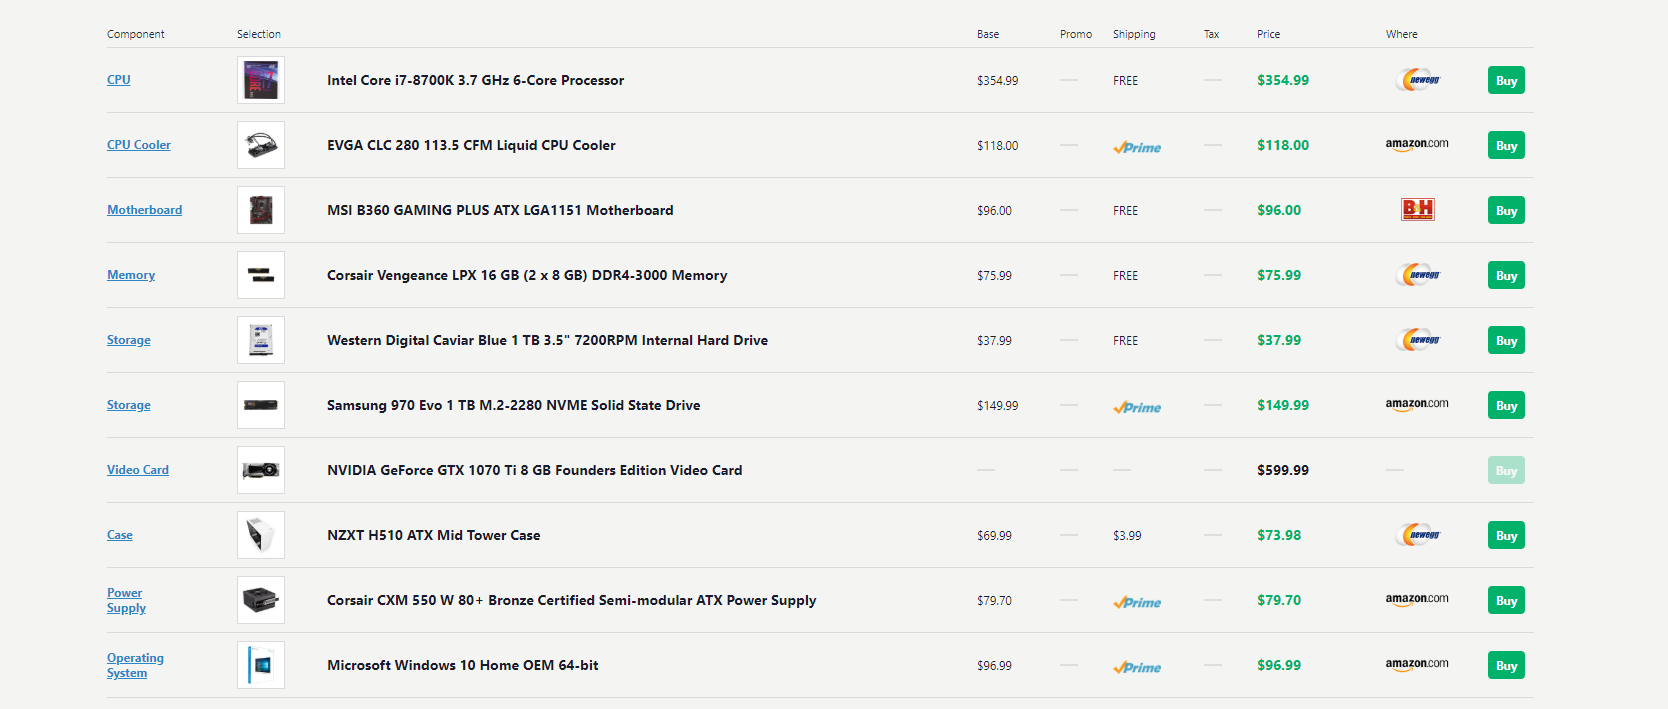This screenshot has height=709, width=1668.
Task: Buy the Intel Core i7-8700K processor
Action: [1506, 80]
